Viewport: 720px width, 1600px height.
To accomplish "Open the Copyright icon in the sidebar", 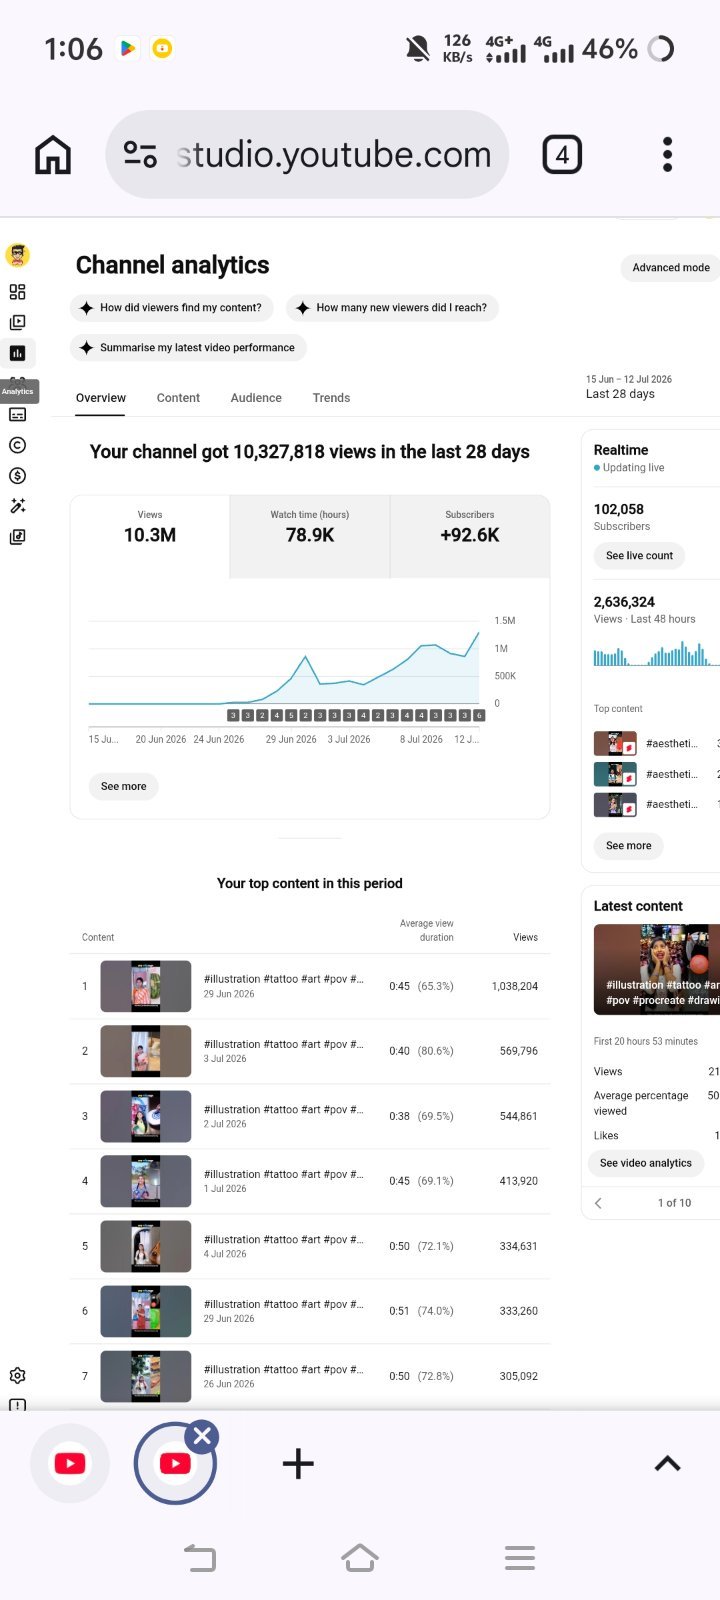I will click(17, 445).
